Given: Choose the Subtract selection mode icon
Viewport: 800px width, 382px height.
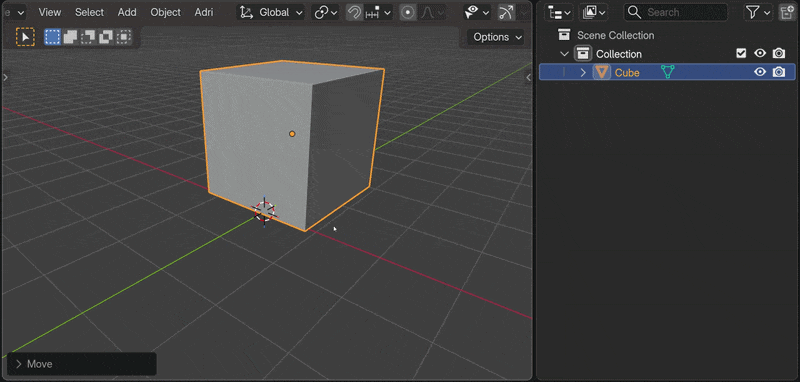Looking at the screenshot, I should (88, 37).
